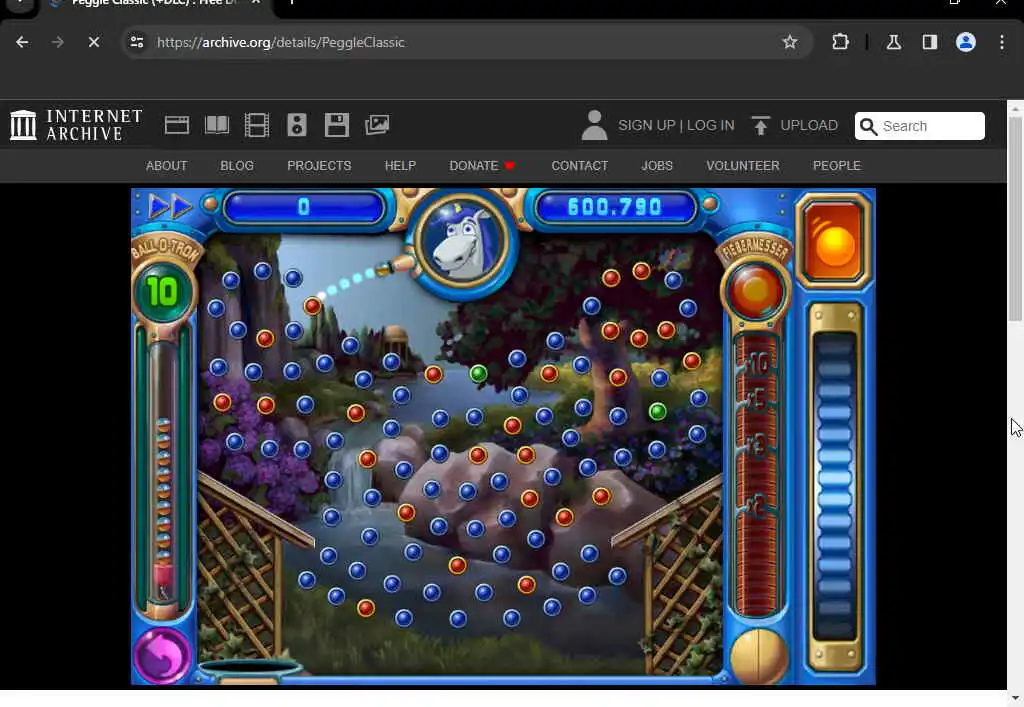Open the PROJECTS menu item
The image size is (1024, 707).
coord(319,166)
